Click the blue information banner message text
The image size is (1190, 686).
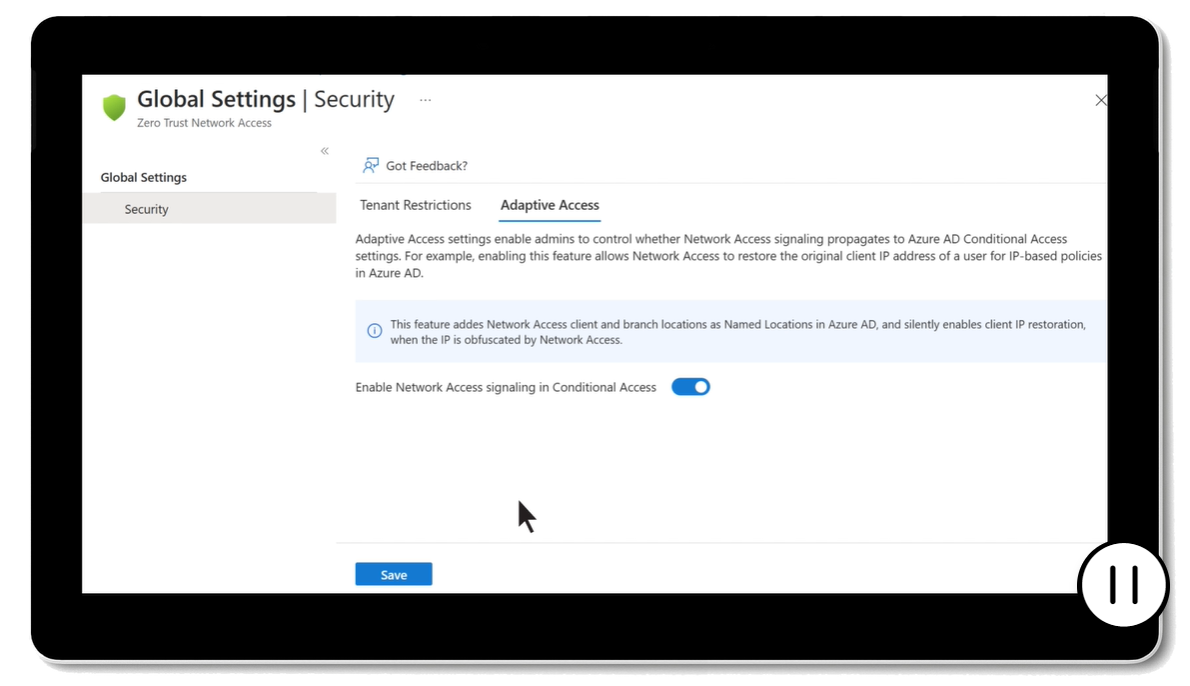[737, 332]
